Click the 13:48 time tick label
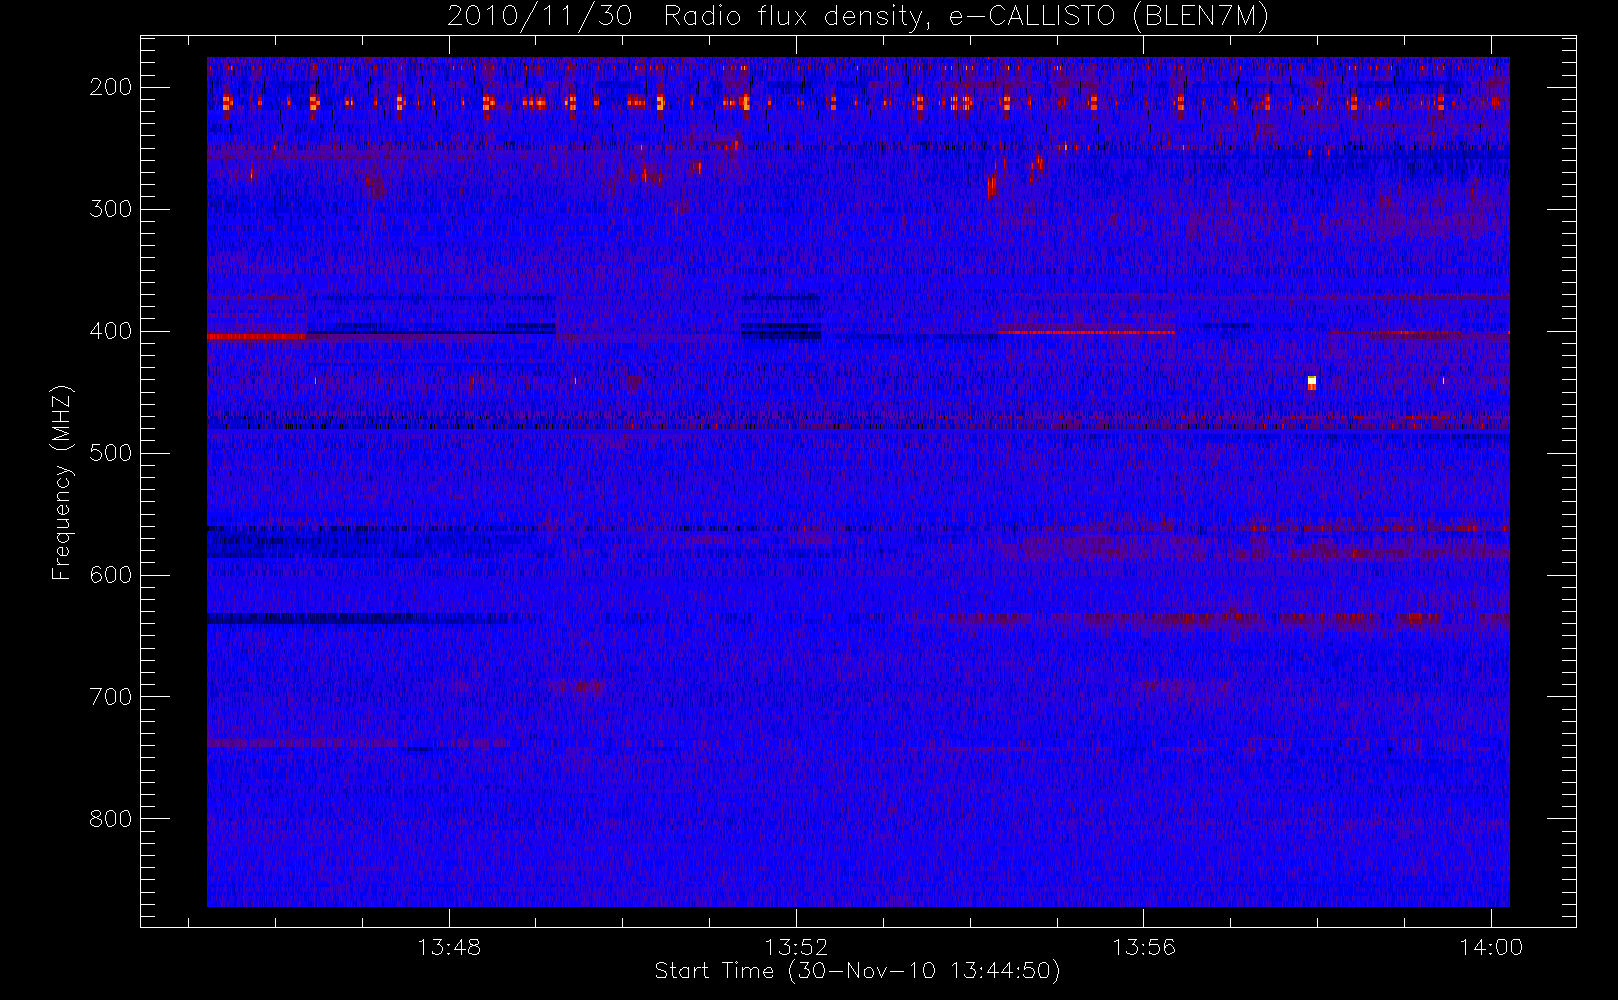 pyautogui.click(x=449, y=946)
